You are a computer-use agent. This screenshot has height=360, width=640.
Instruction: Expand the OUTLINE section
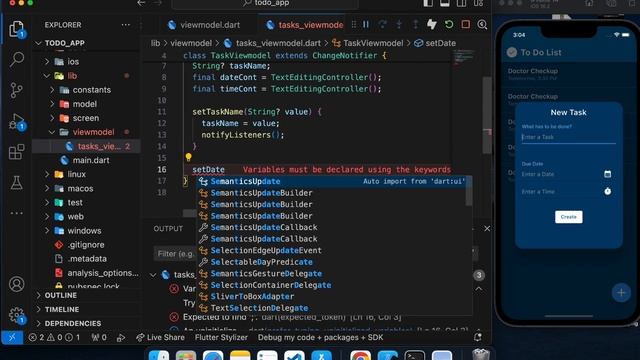[x=86, y=295]
